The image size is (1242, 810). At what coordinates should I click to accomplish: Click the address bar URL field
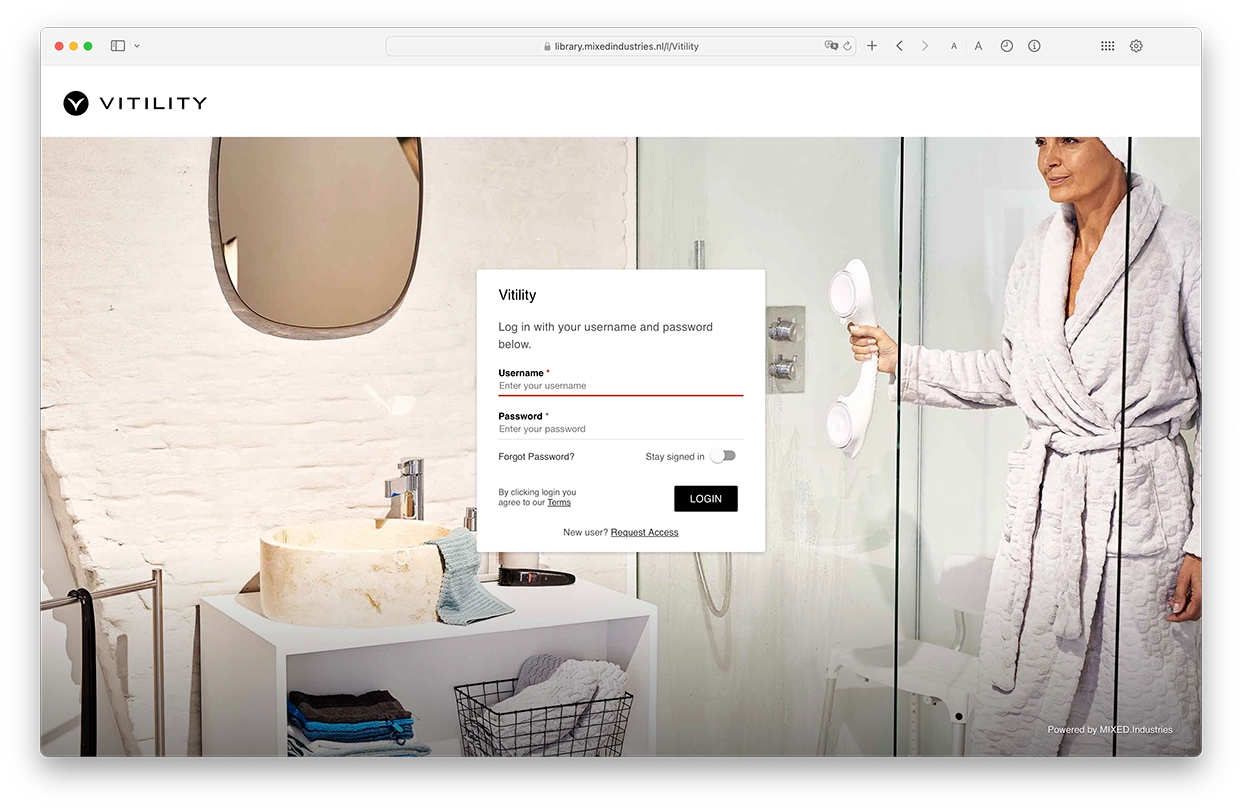pyautogui.click(x=620, y=46)
